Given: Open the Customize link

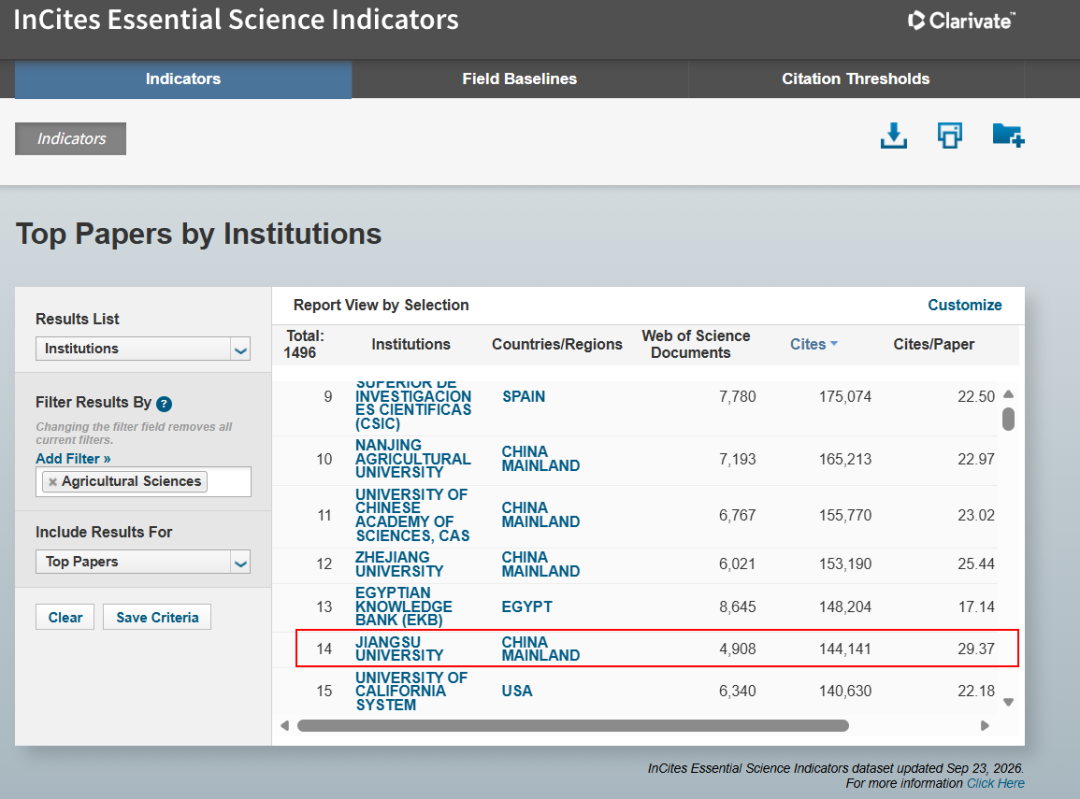Looking at the screenshot, I should point(964,305).
